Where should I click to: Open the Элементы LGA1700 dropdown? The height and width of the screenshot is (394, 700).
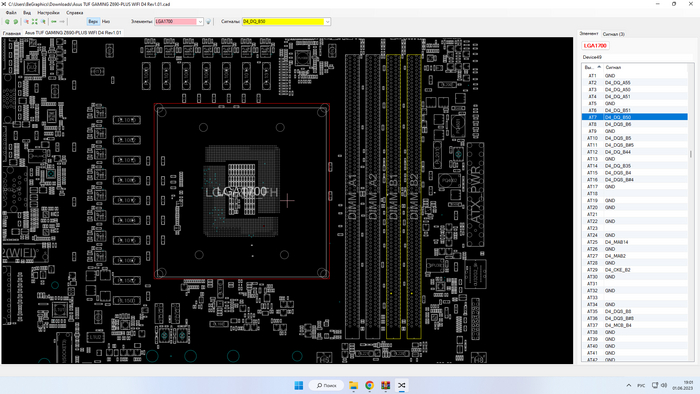click(x=200, y=21)
